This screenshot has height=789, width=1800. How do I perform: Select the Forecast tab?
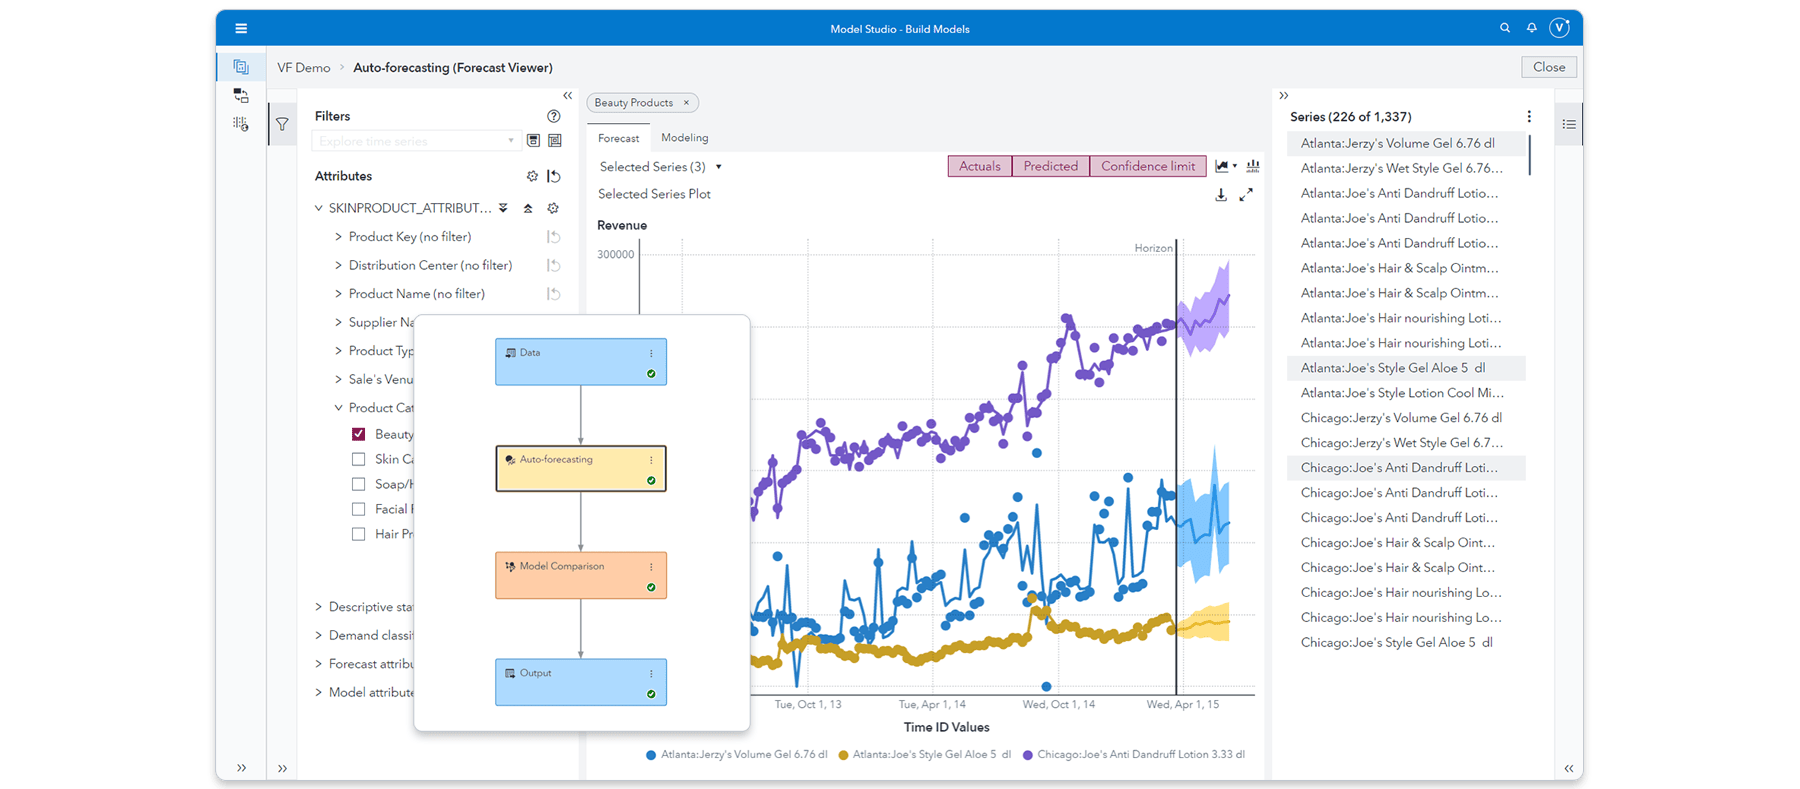[x=618, y=138]
